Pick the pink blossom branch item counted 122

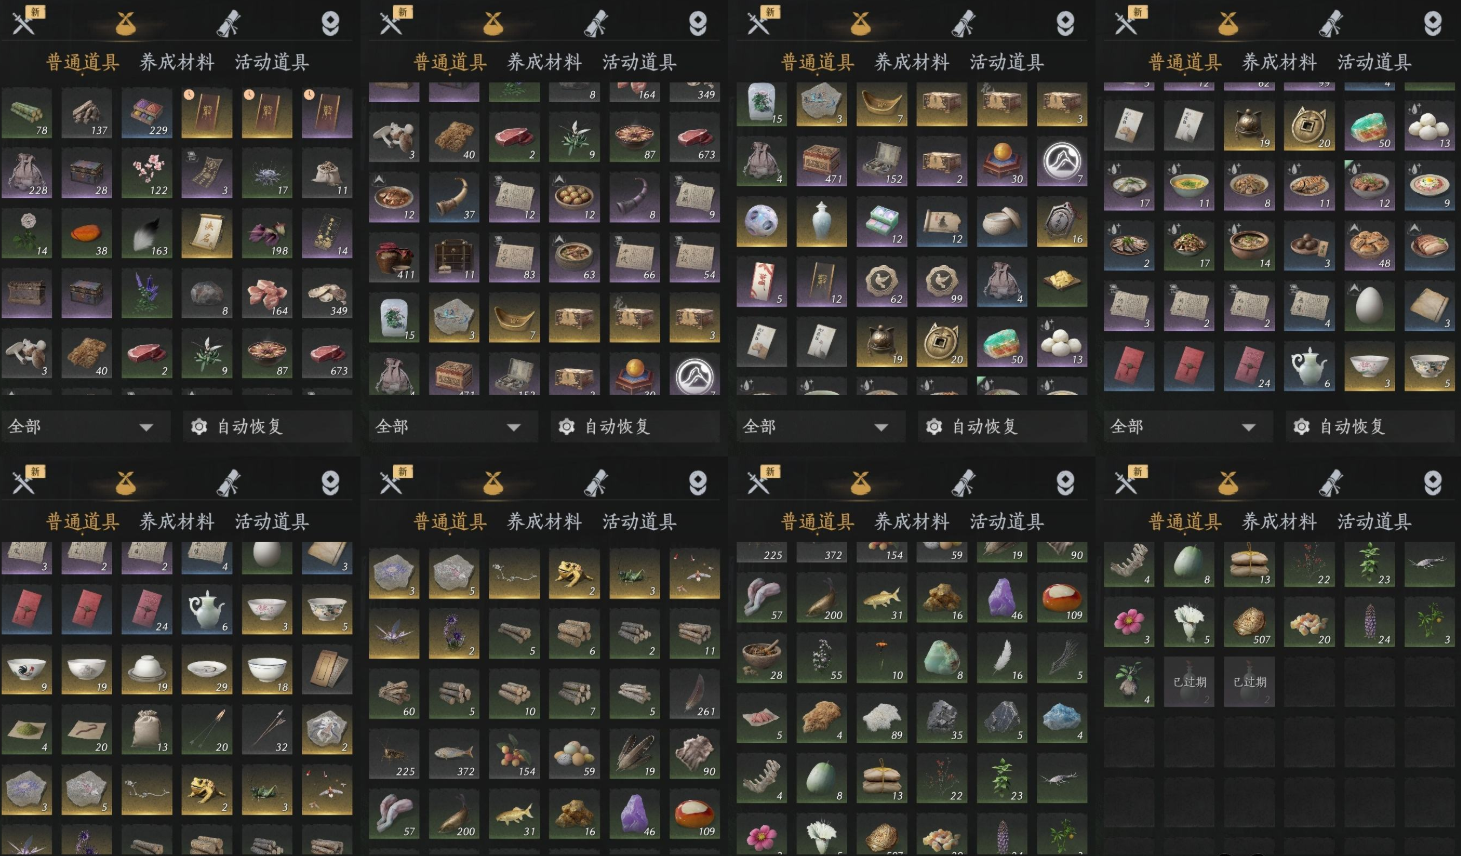pyautogui.click(x=147, y=174)
